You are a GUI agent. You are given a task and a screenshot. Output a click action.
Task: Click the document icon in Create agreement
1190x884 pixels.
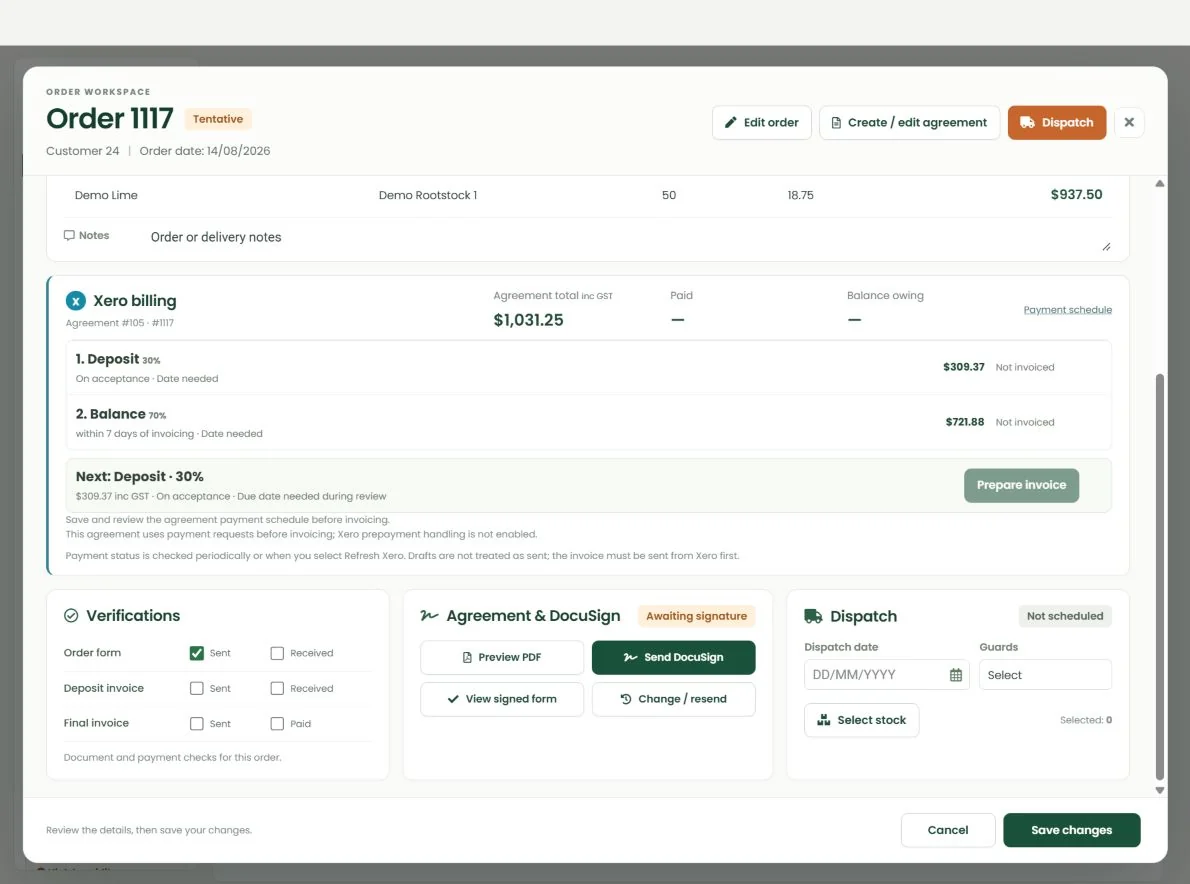[836, 122]
